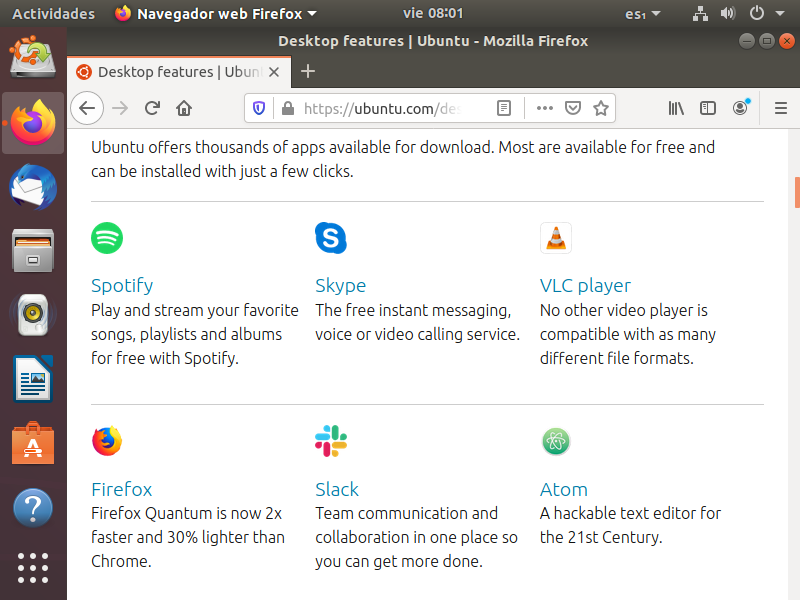Open the Skype link
800x600 pixels.
pyautogui.click(x=340, y=285)
